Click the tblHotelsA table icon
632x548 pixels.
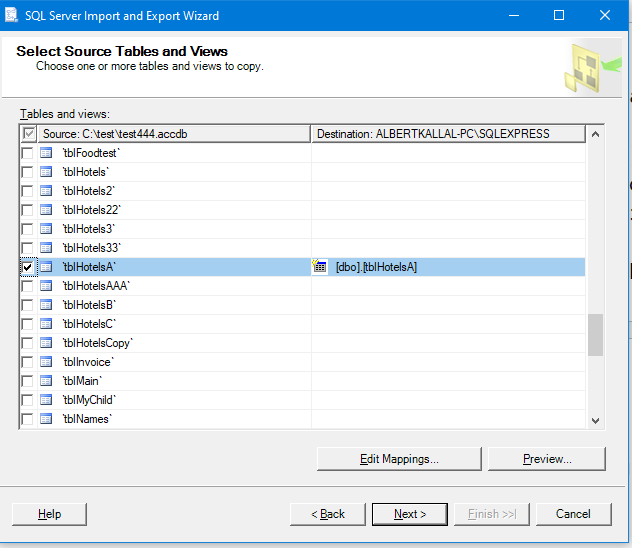pos(46,267)
